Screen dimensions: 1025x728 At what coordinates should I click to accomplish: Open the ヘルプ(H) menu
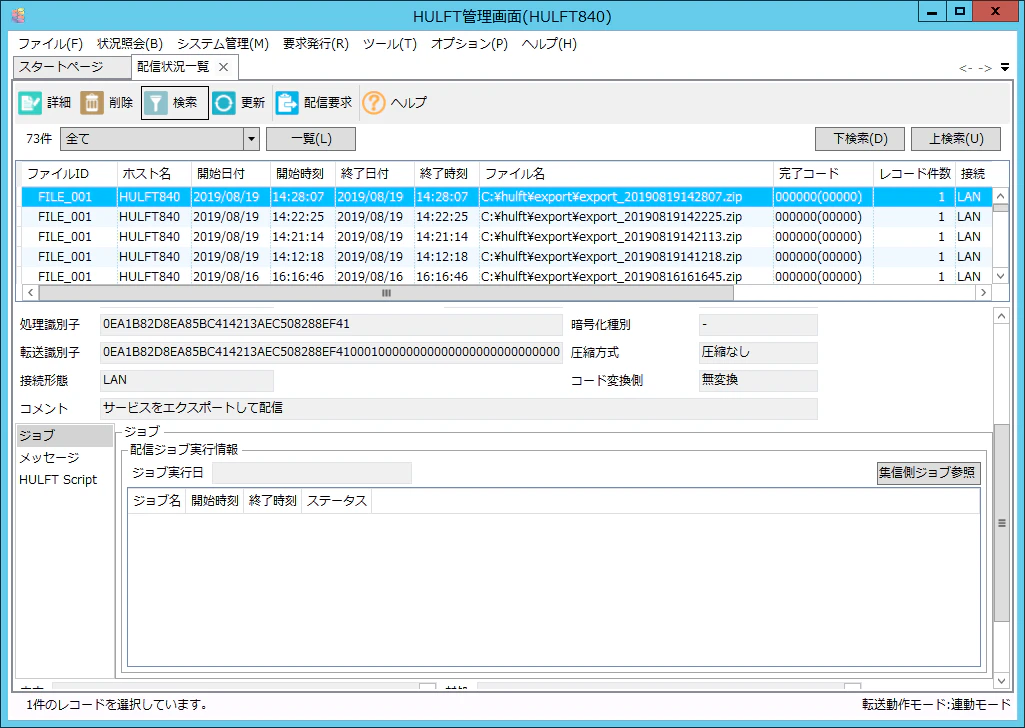click(549, 44)
